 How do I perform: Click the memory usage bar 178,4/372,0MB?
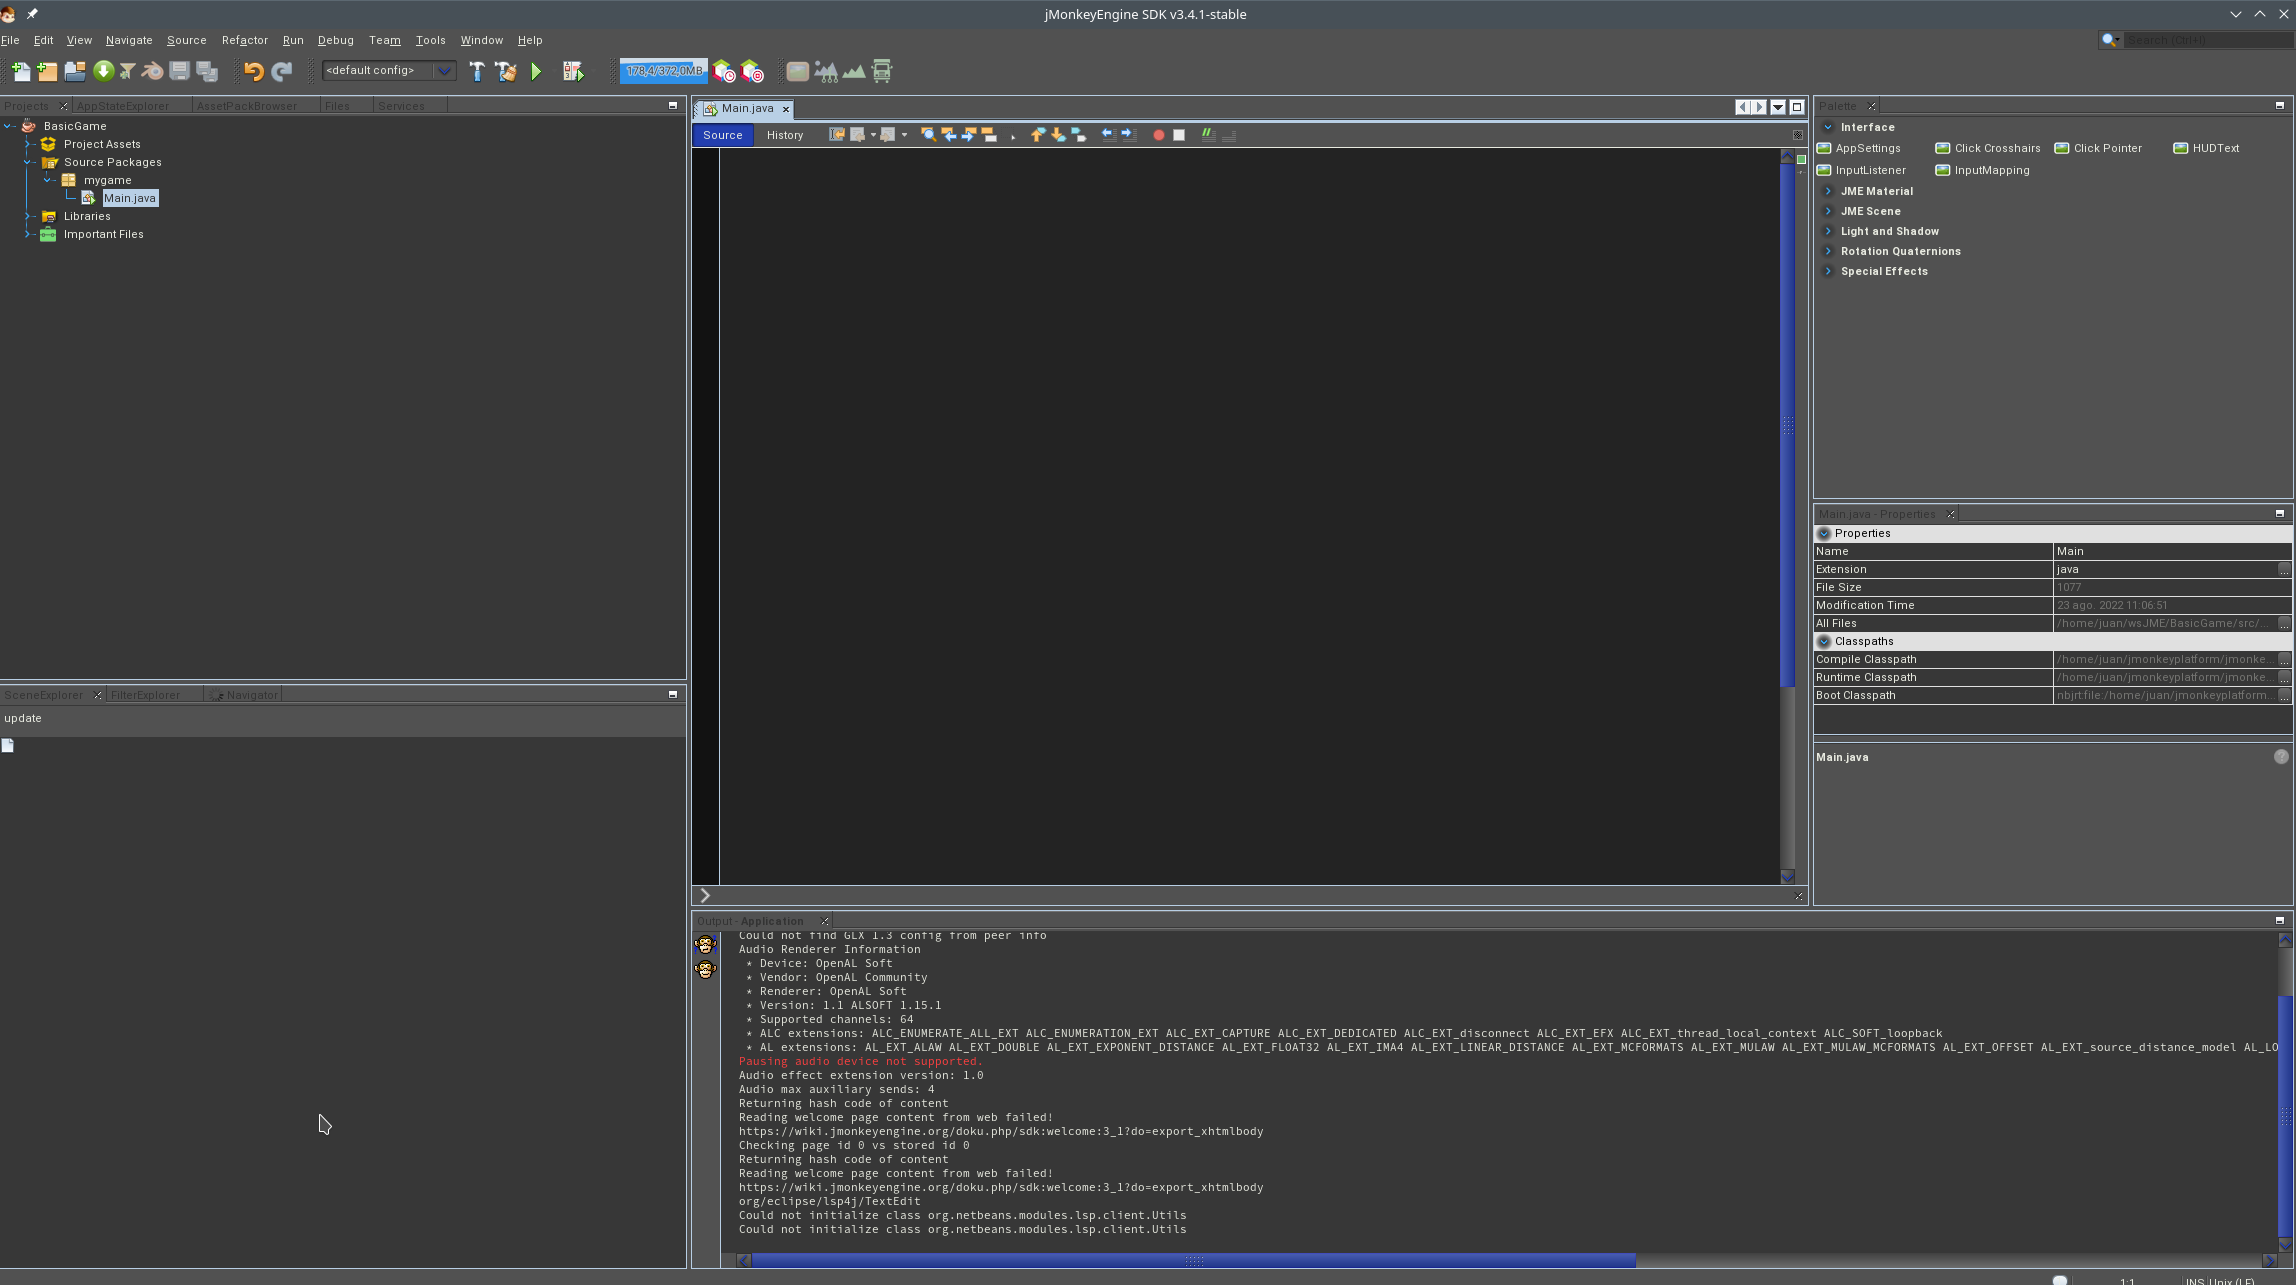pyautogui.click(x=663, y=71)
